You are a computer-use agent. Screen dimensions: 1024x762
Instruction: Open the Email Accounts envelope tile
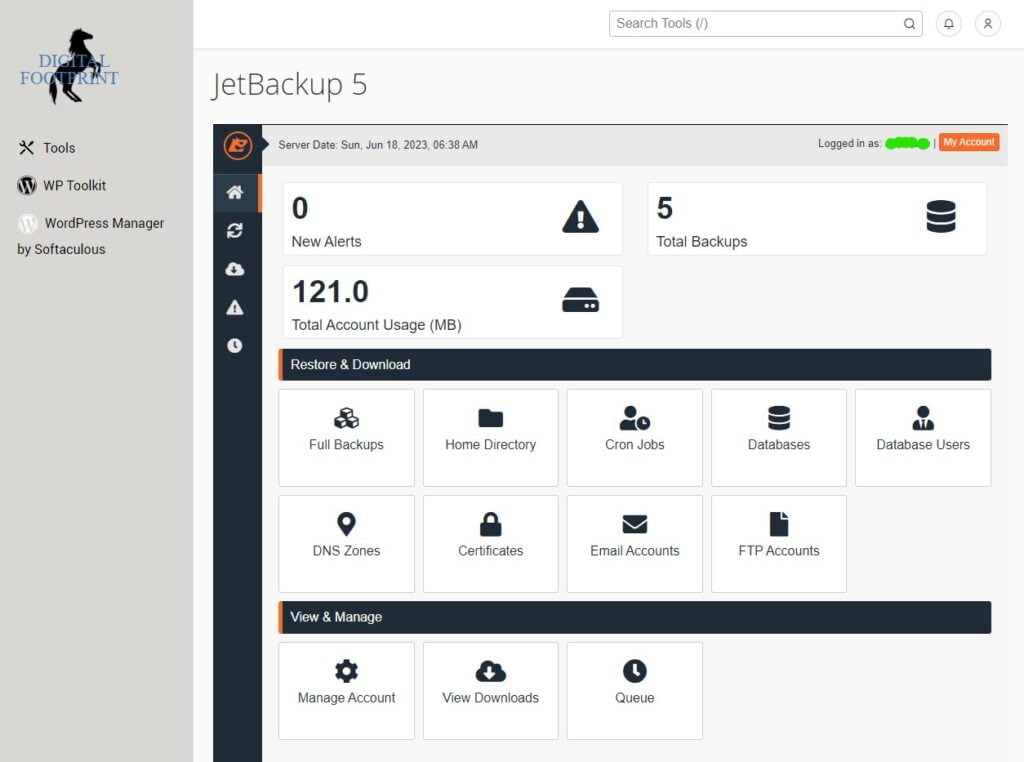tap(635, 543)
